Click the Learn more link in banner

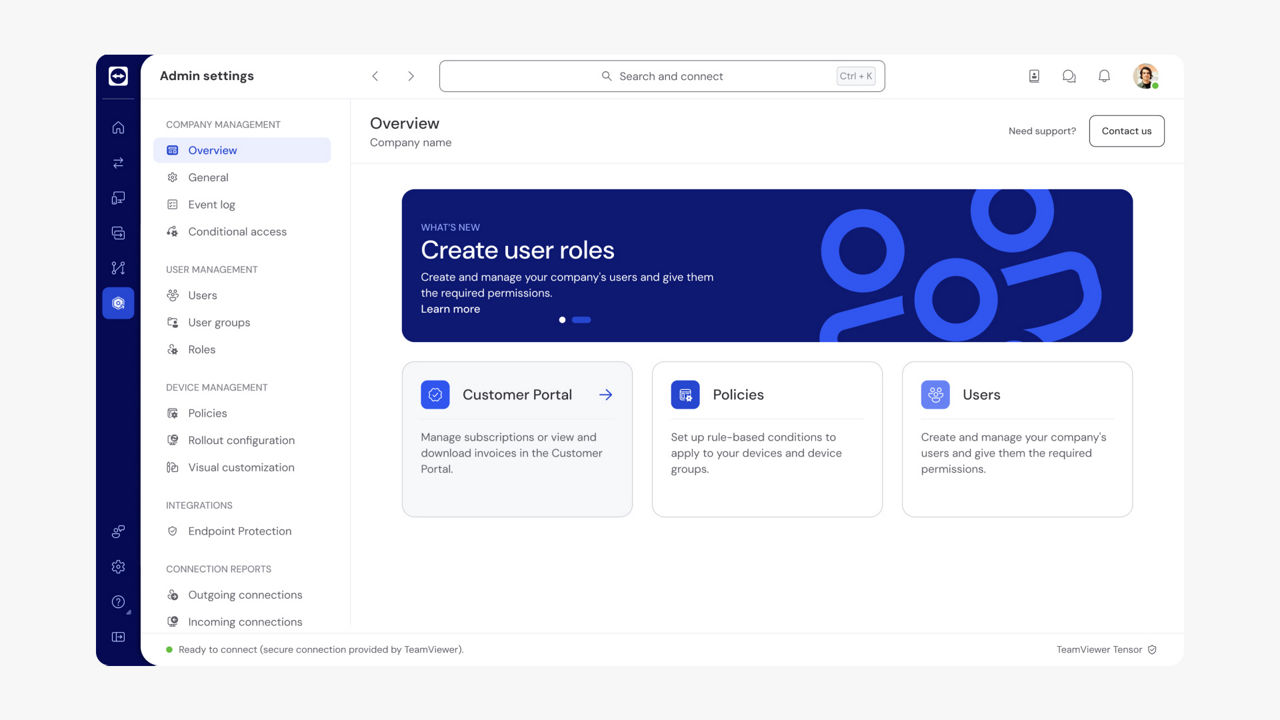[450, 309]
